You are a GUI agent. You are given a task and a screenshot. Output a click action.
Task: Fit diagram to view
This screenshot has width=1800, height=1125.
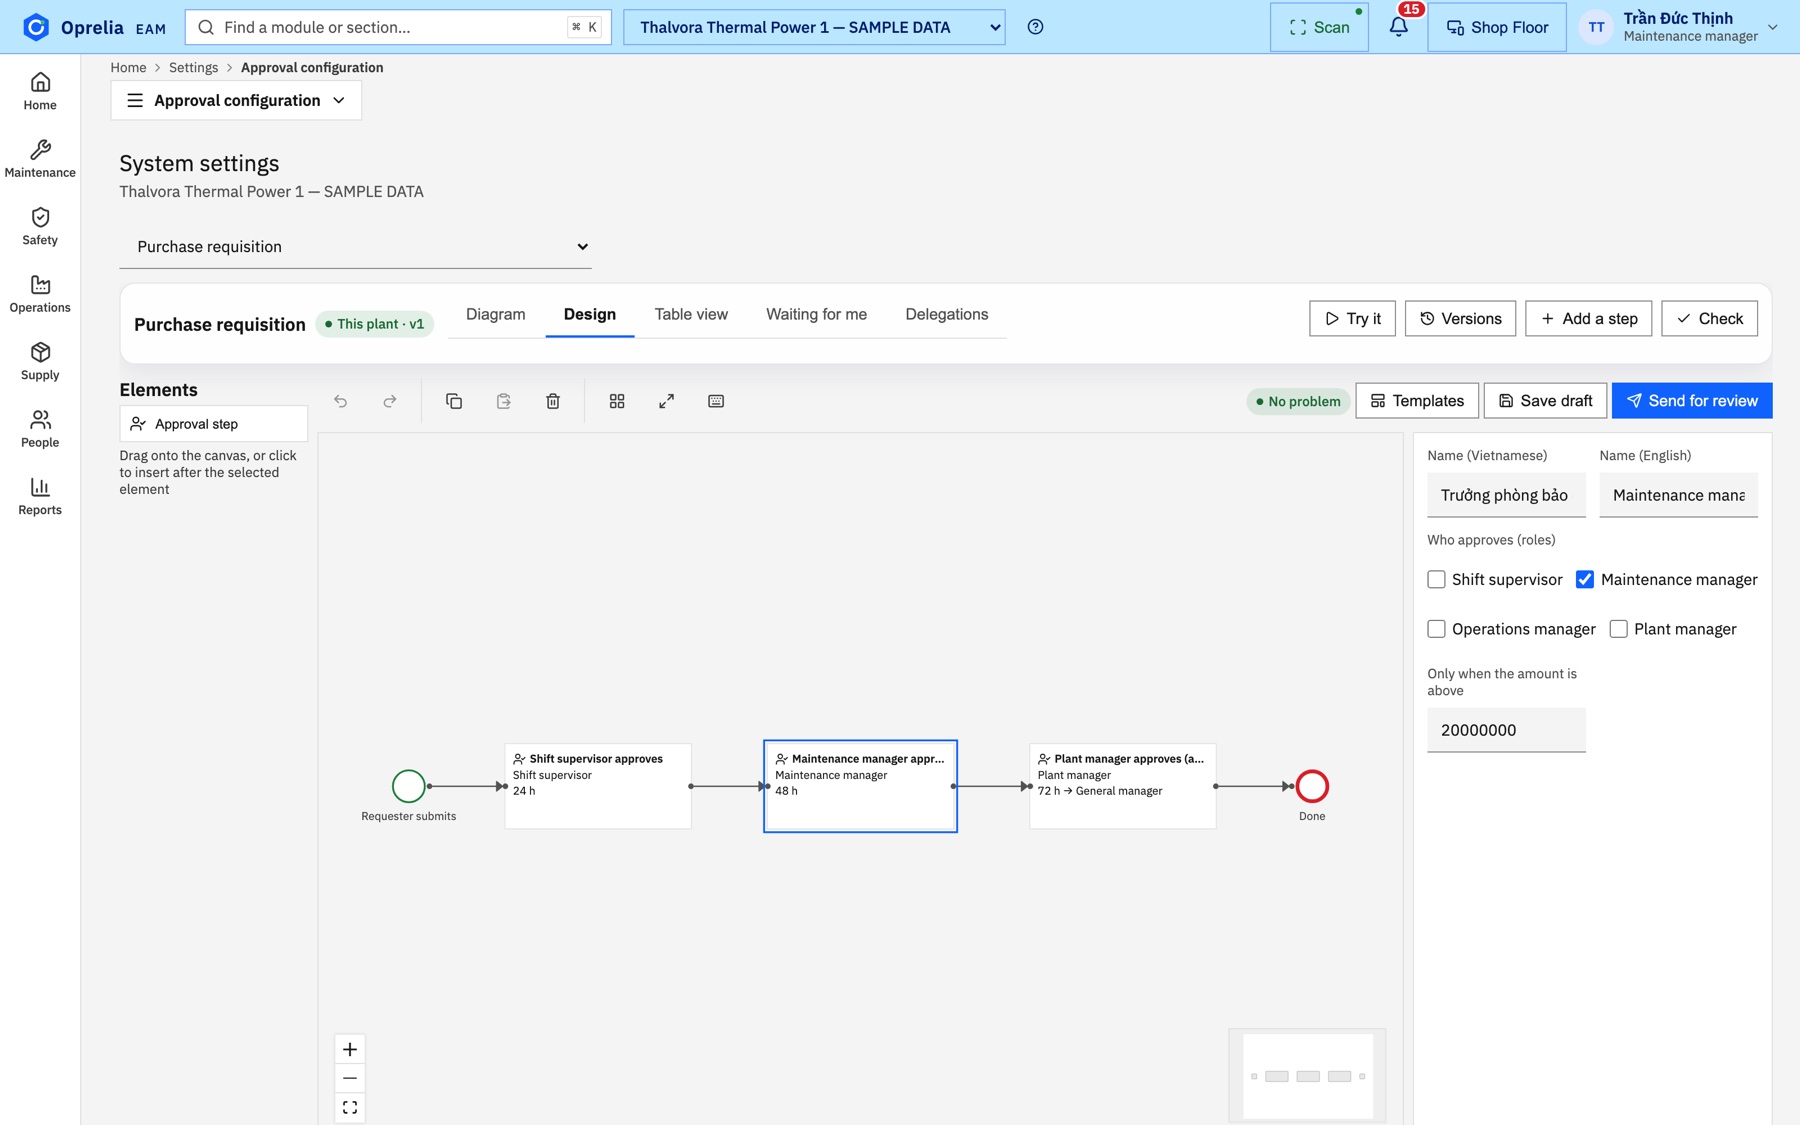coord(350,1107)
